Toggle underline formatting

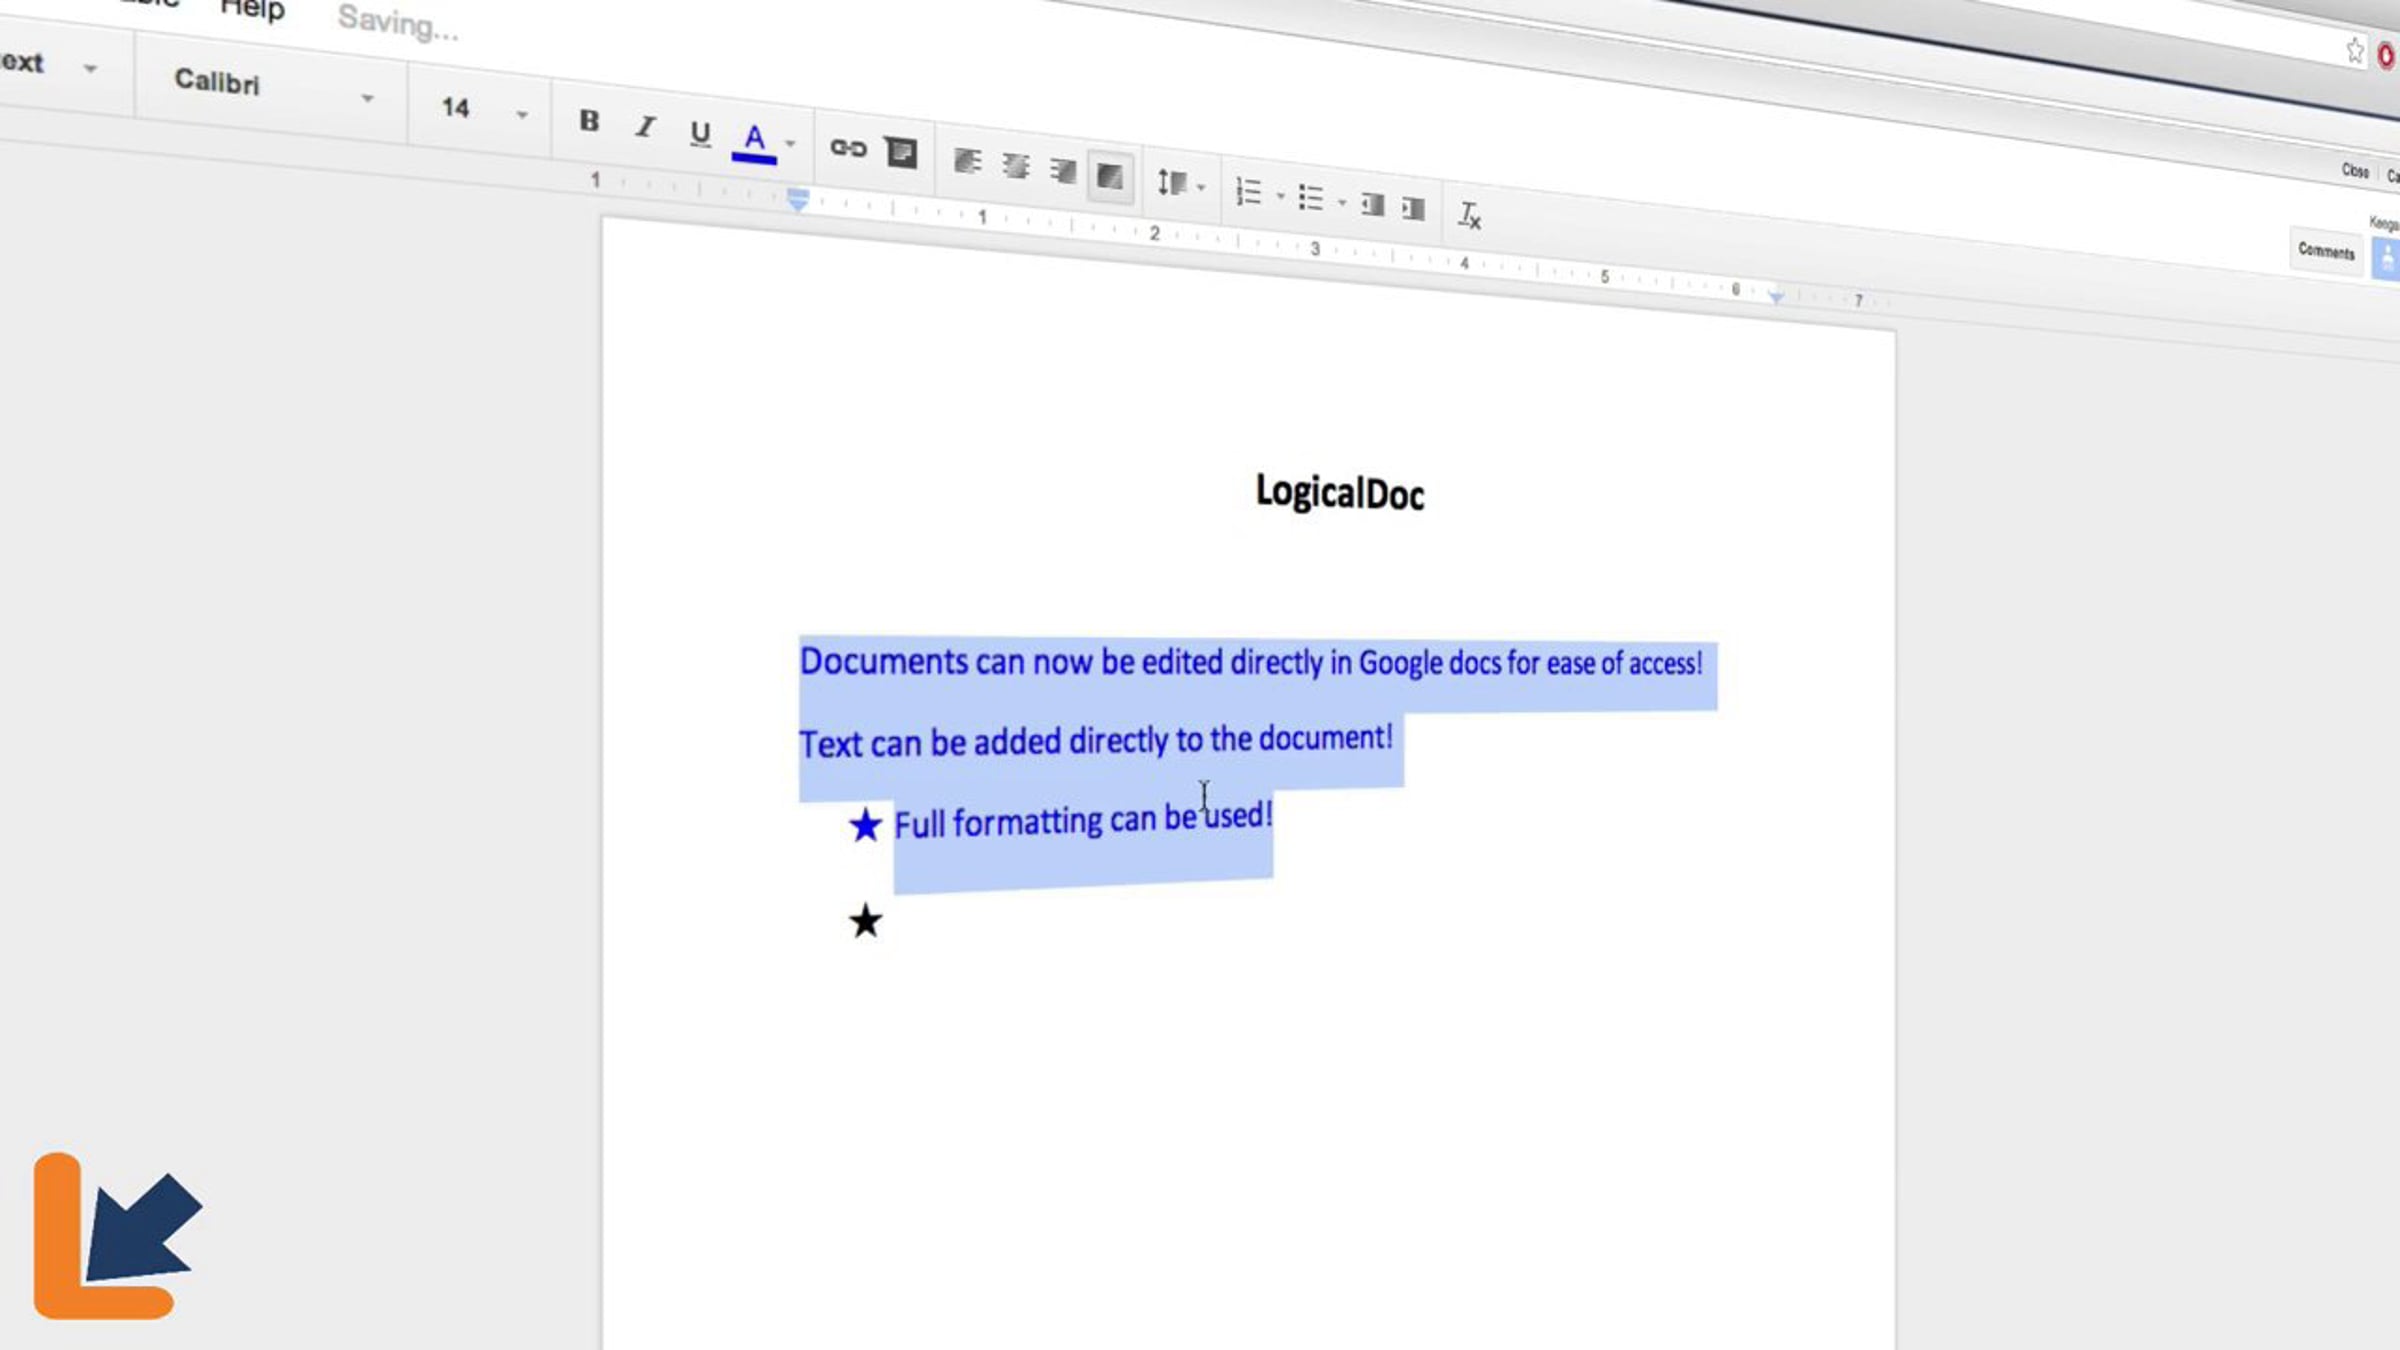click(x=700, y=133)
